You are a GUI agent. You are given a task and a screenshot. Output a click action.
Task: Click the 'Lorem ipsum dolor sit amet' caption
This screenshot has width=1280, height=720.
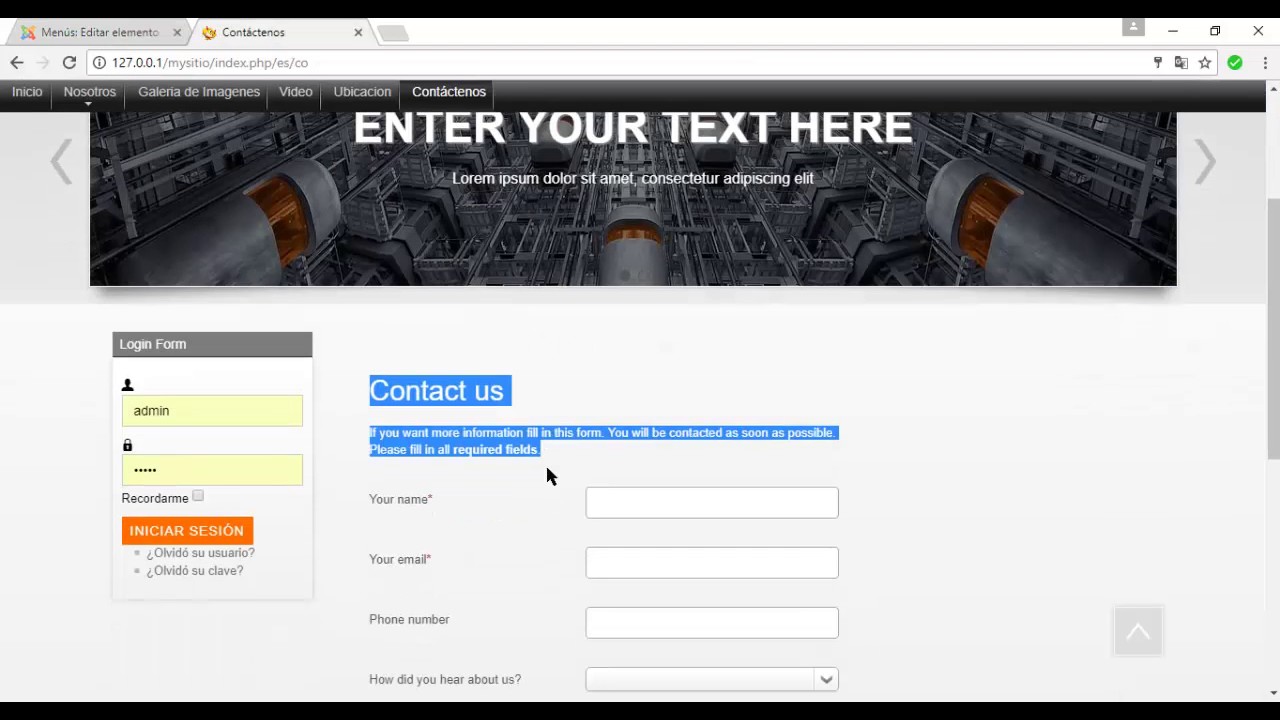(633, 179)
